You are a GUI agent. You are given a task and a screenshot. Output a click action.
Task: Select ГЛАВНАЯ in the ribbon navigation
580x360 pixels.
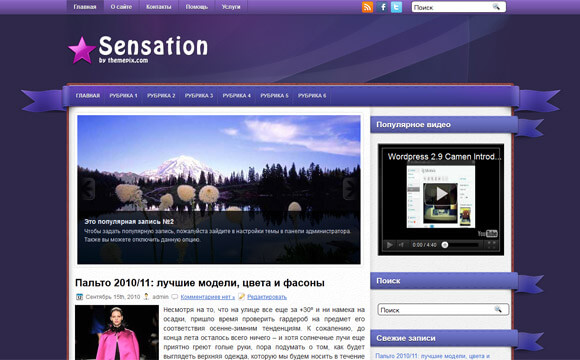(x=88, y=95)
